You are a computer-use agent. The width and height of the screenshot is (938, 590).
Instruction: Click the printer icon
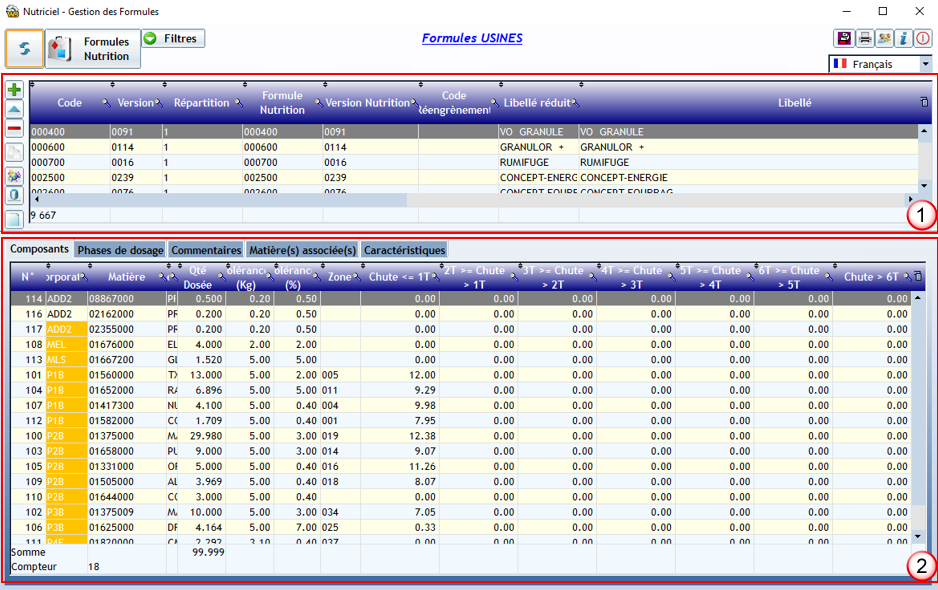pyautogui.click(x=865, y=39)
